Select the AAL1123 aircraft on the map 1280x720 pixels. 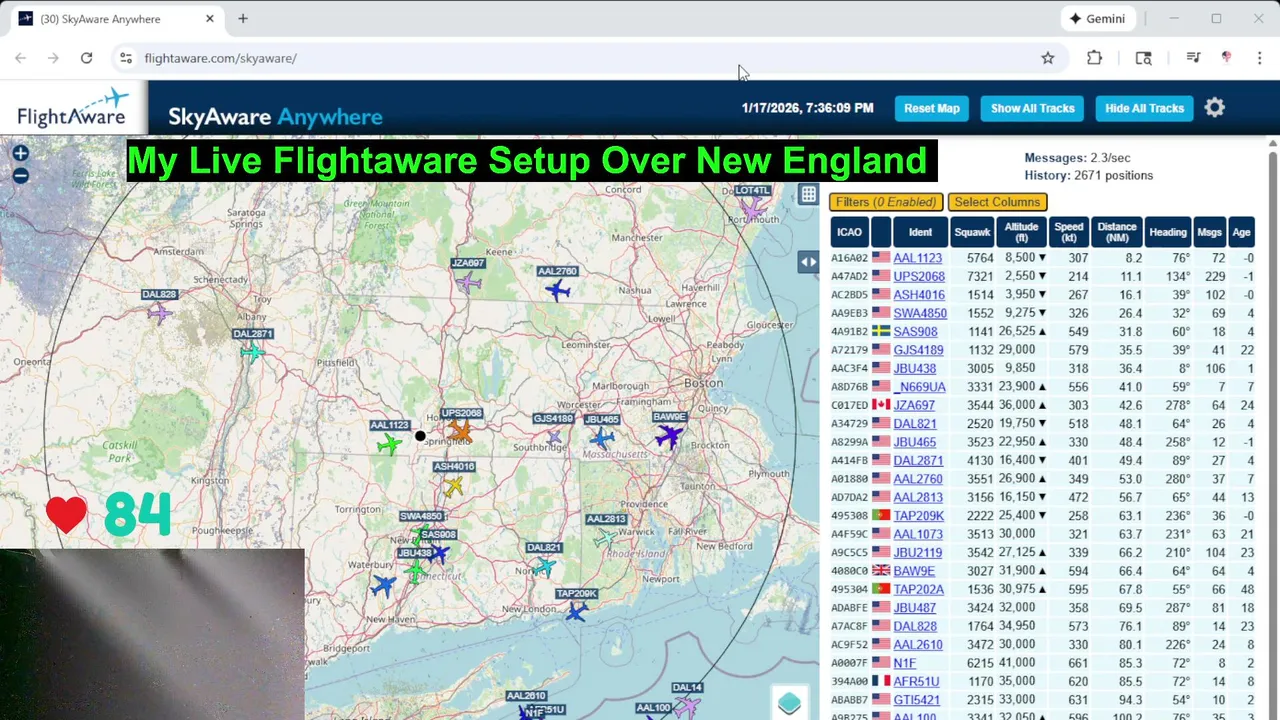coord(390,443)
